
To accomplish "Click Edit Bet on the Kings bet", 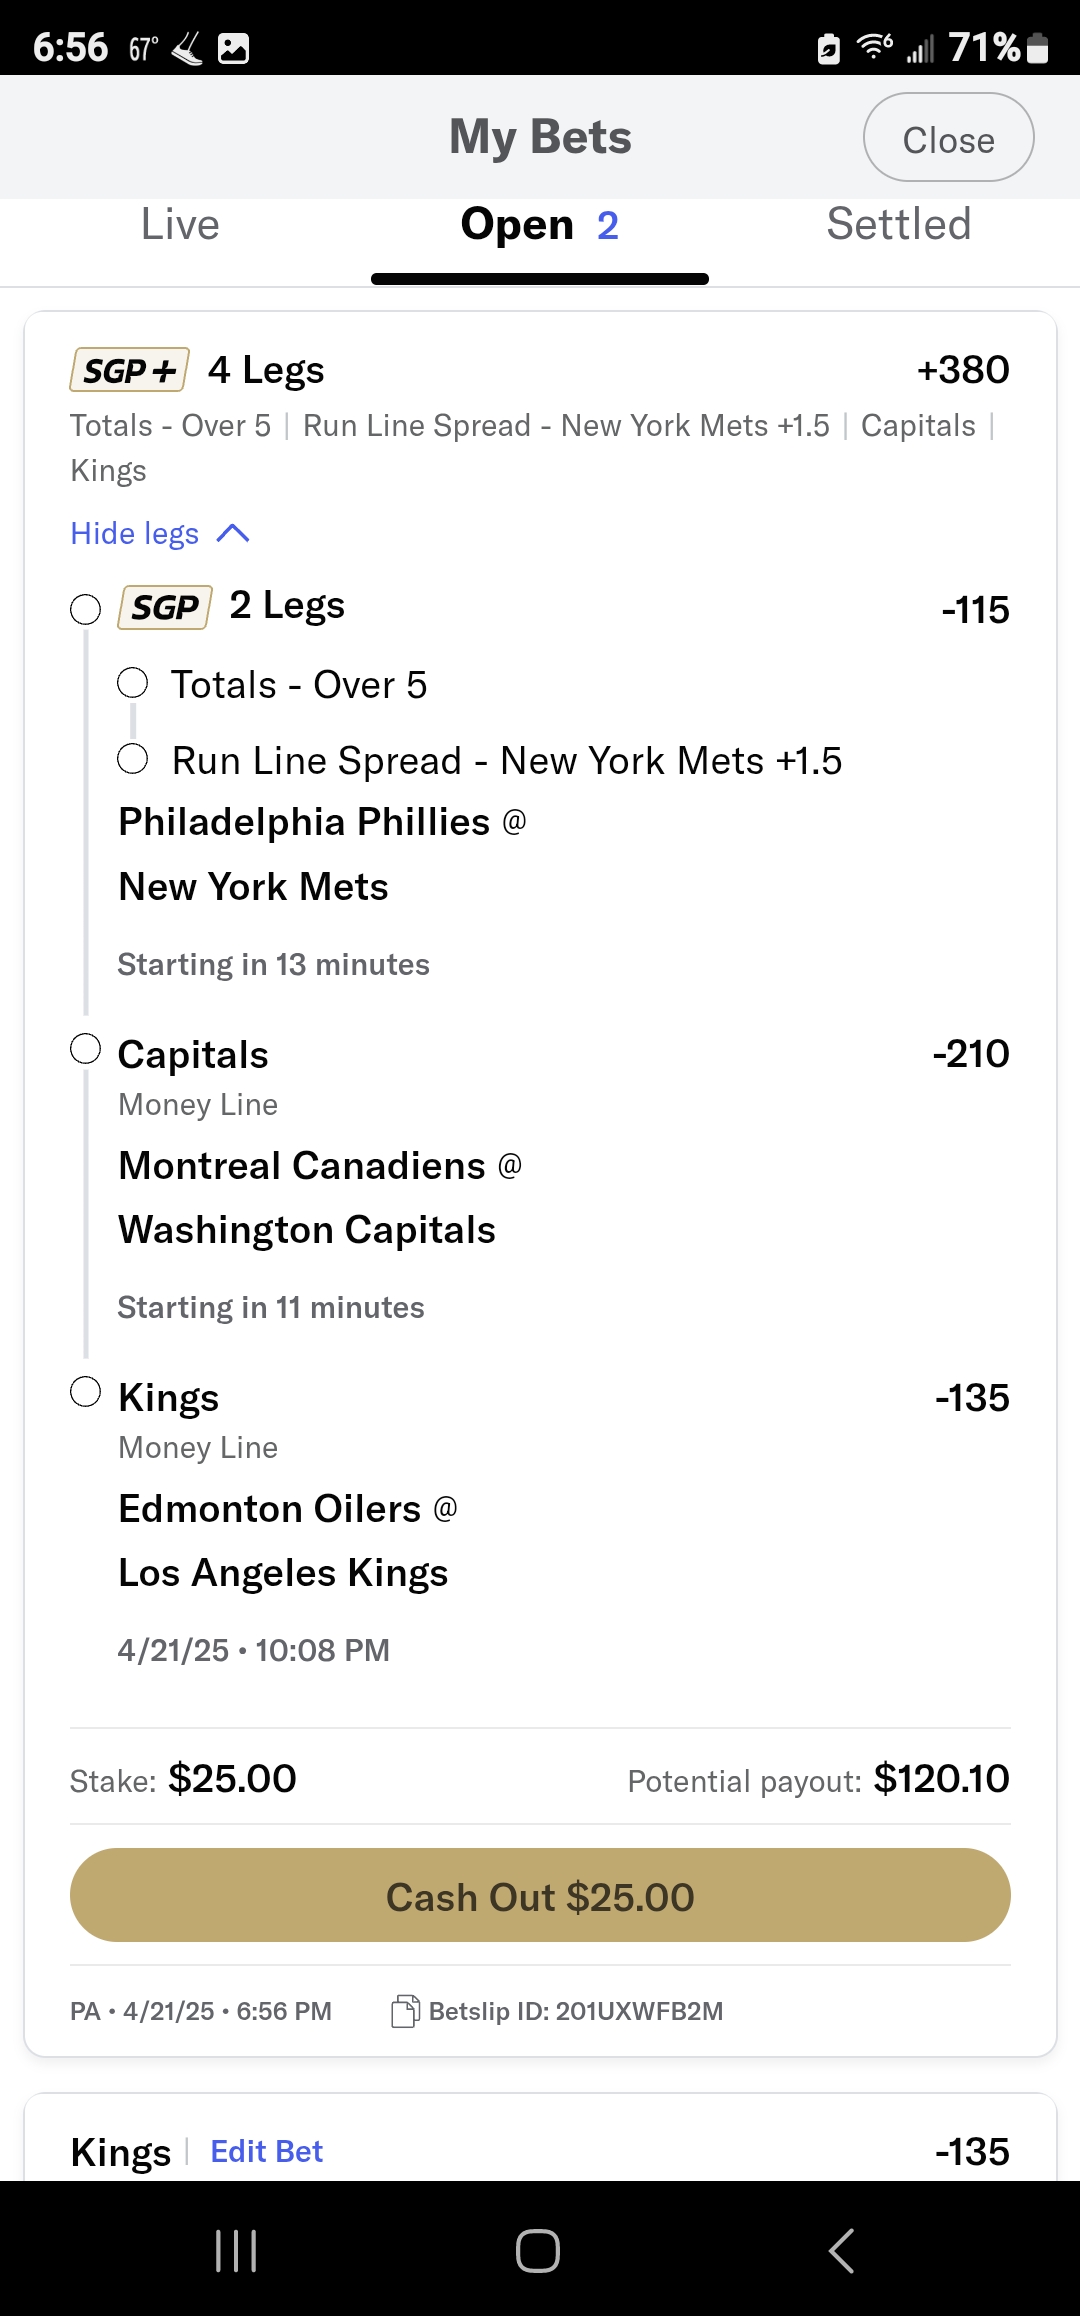I will coord(266,2151).
